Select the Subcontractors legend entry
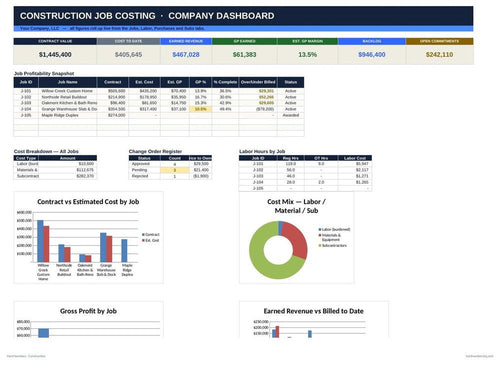 pos(332,246)
